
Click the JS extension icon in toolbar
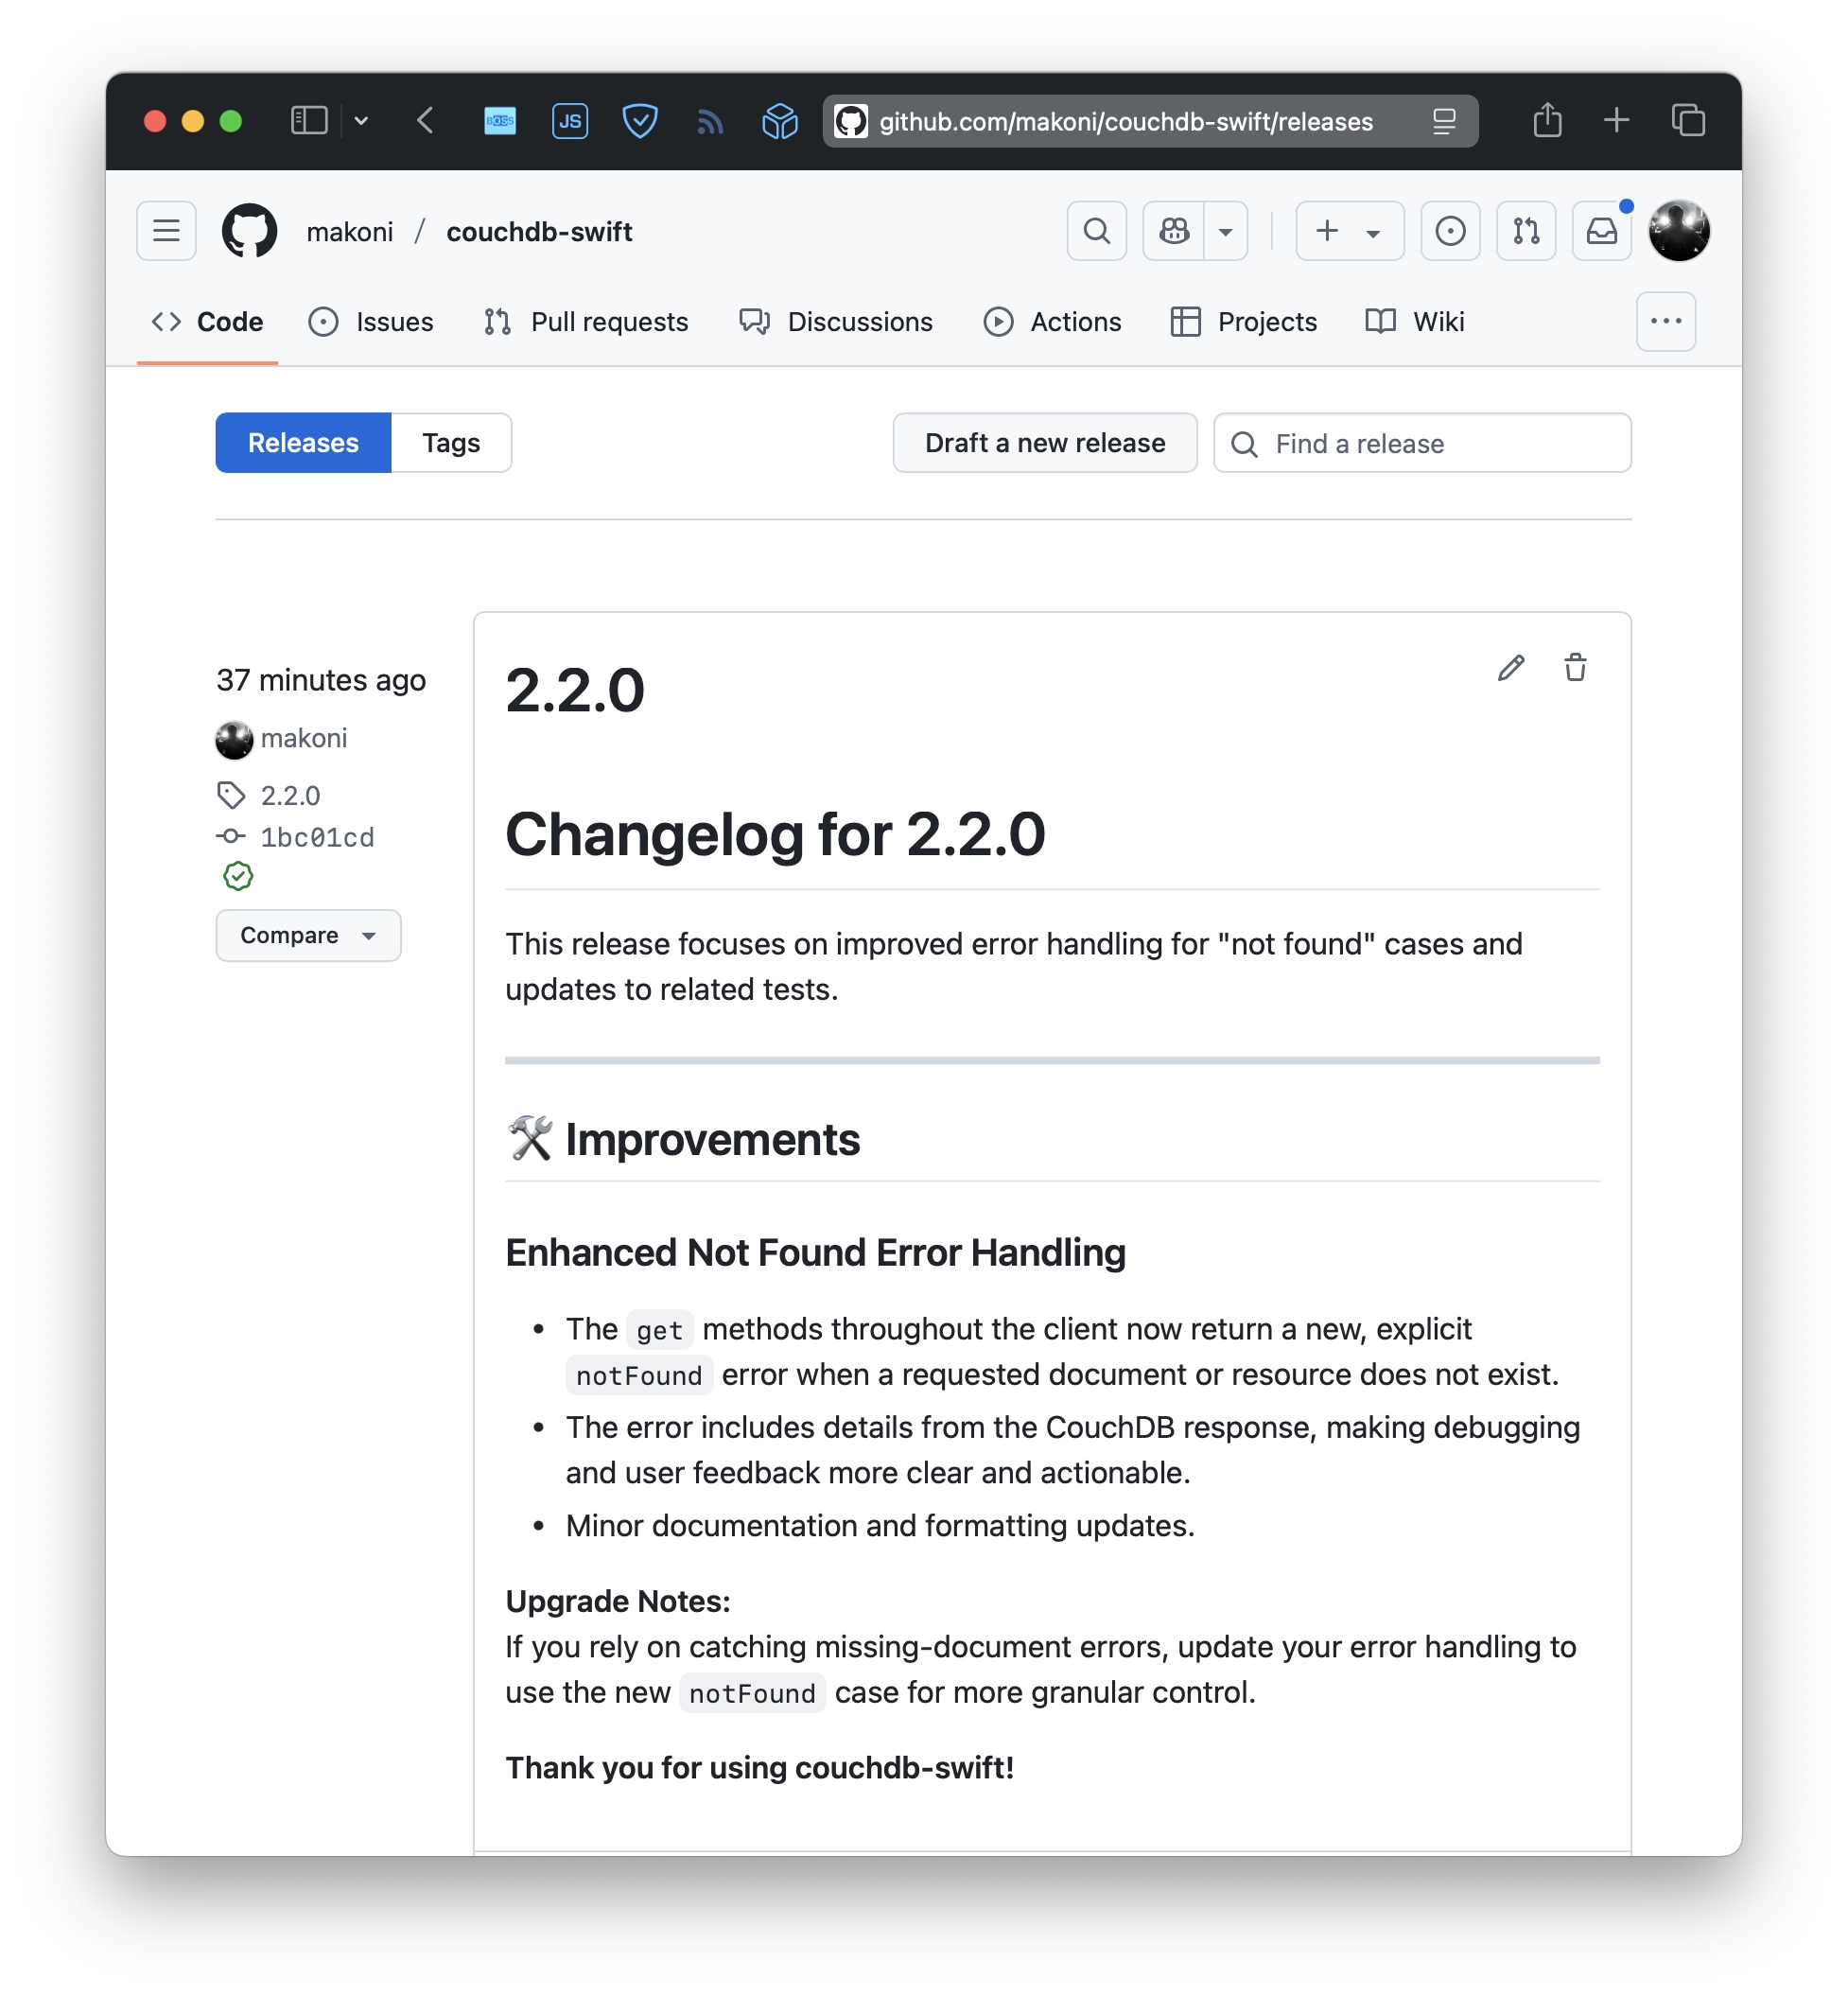click(570, 121)
